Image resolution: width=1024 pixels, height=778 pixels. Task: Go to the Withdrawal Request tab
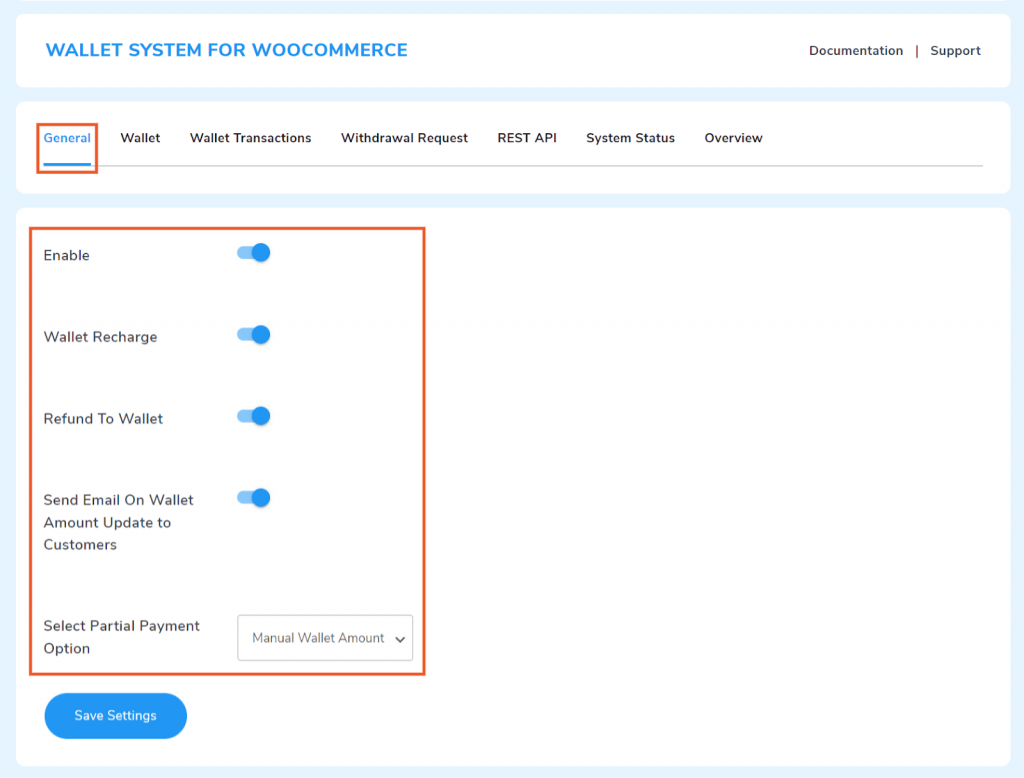(x=404, y=138)
